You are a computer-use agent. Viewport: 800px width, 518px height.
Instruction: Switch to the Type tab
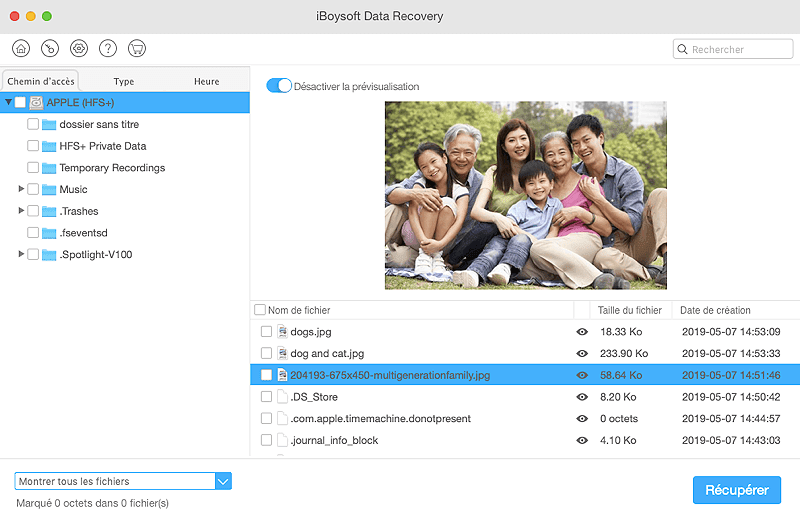point(124,81)
